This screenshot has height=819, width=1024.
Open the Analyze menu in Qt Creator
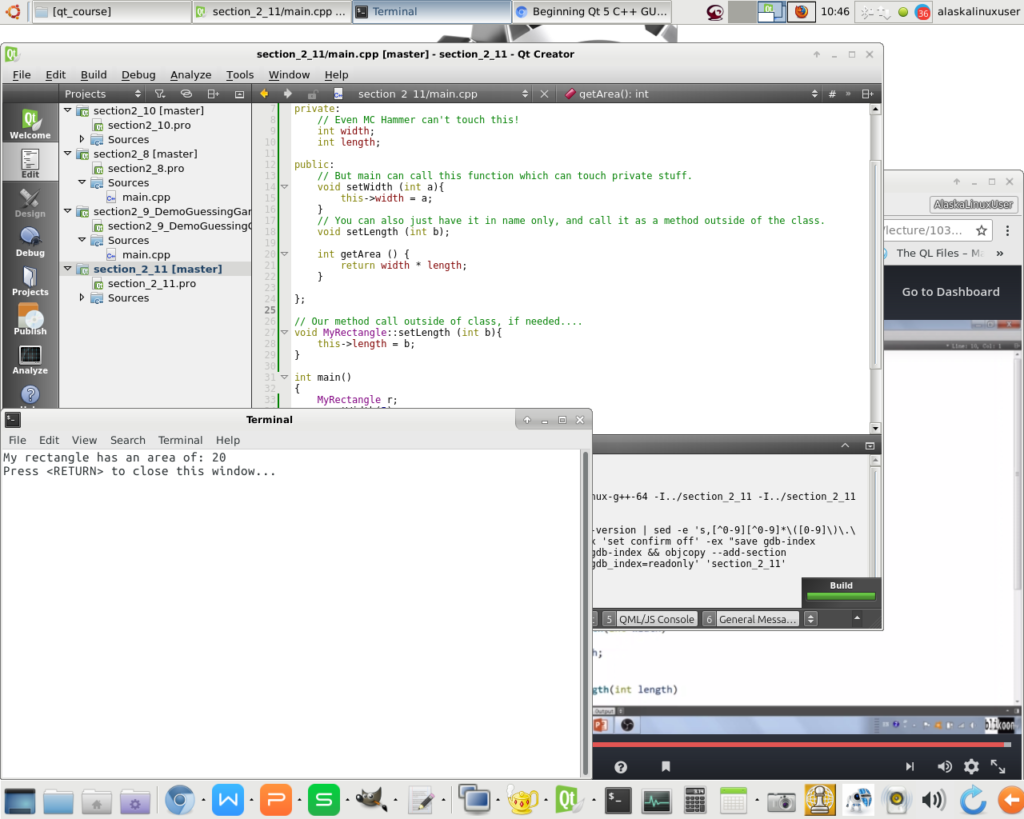tap(190, 75)
